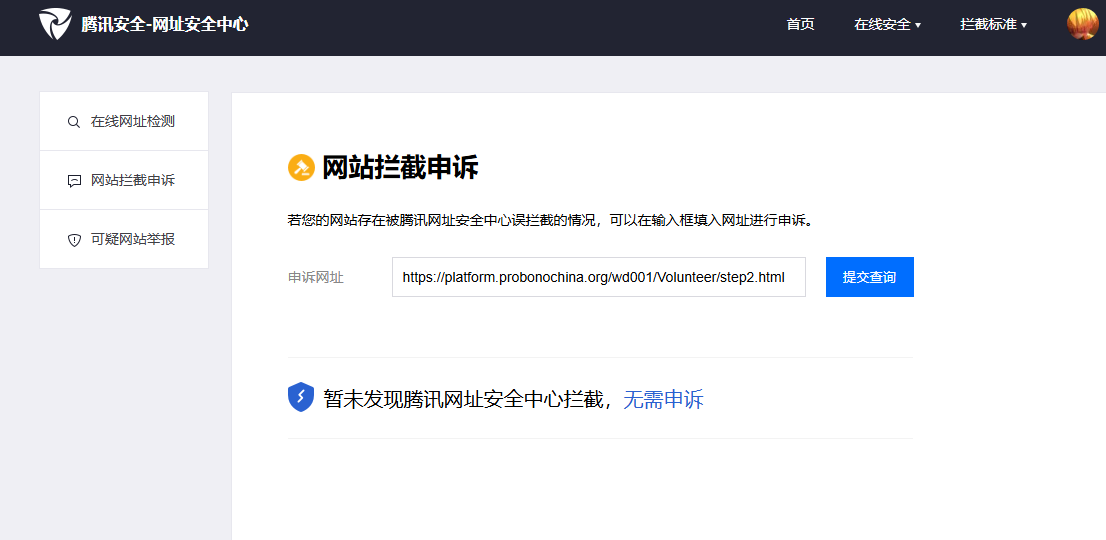
Task: Click the 申诉网址 field label
Action: click(x=316, y=278)
